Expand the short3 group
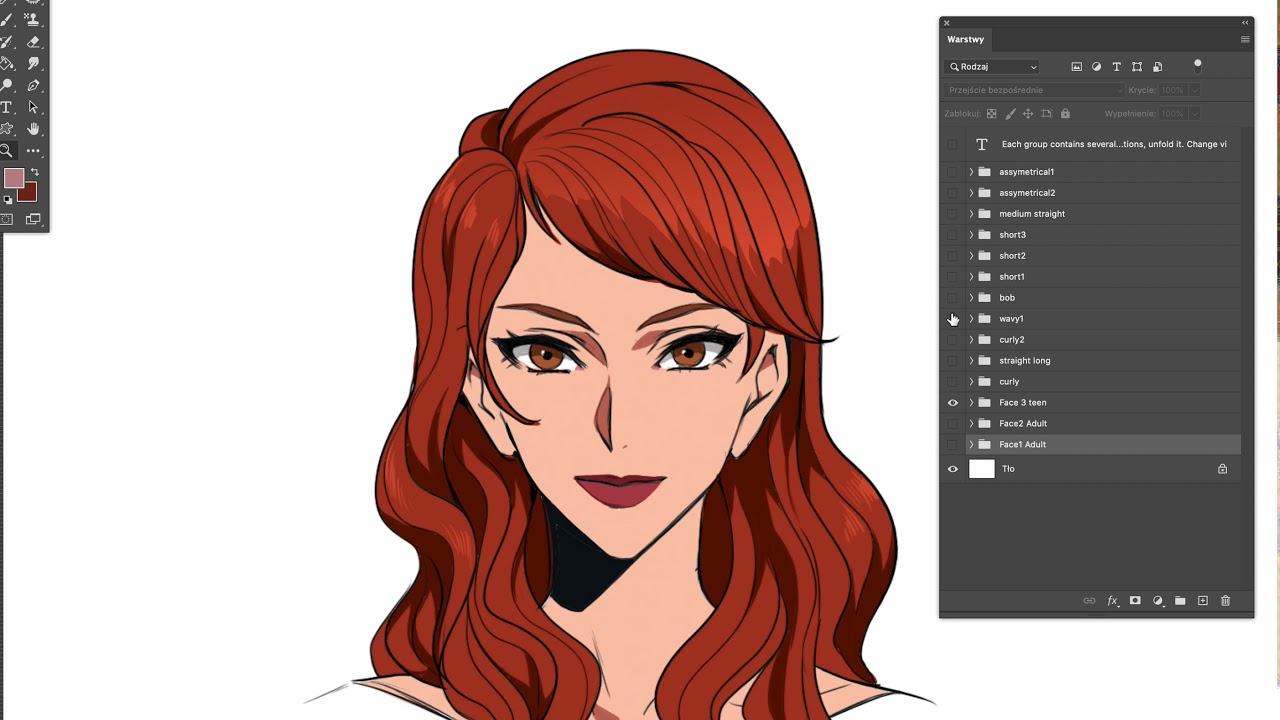1280x720 pixels. [x=971, y=235]
